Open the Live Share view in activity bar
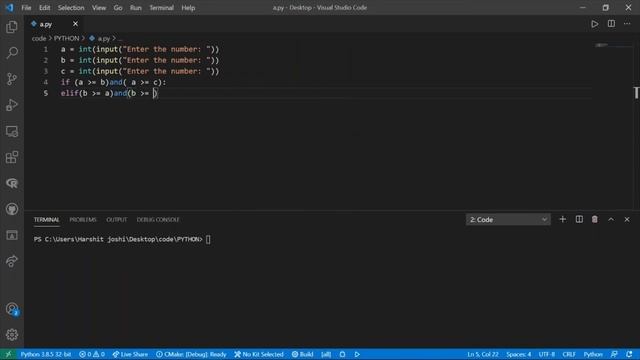640x360 pixels. point(12,261)
